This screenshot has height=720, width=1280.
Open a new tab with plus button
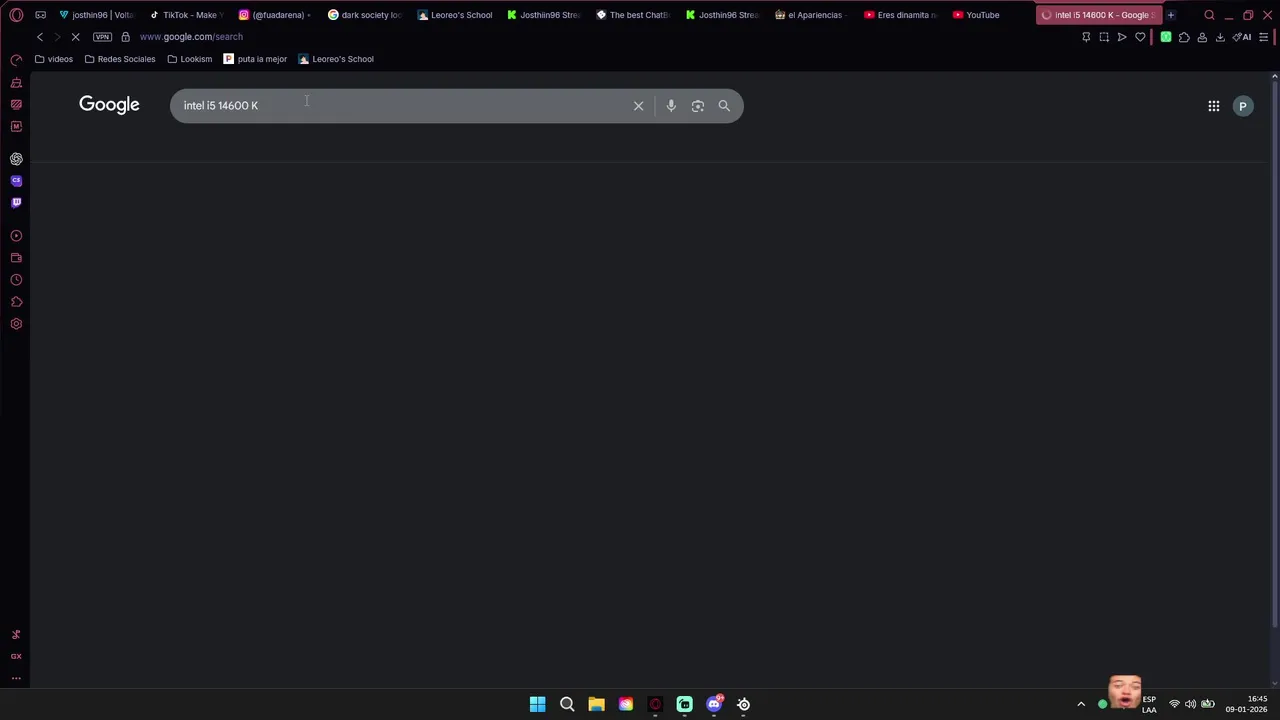coord(1171,15)
